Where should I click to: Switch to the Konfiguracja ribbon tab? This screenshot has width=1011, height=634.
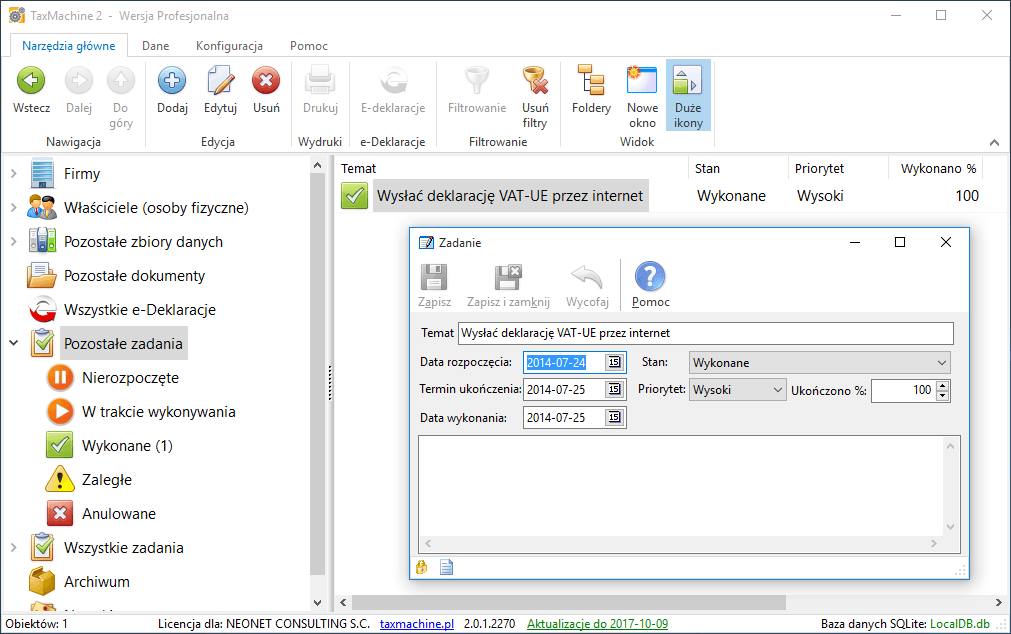point(229,46)
